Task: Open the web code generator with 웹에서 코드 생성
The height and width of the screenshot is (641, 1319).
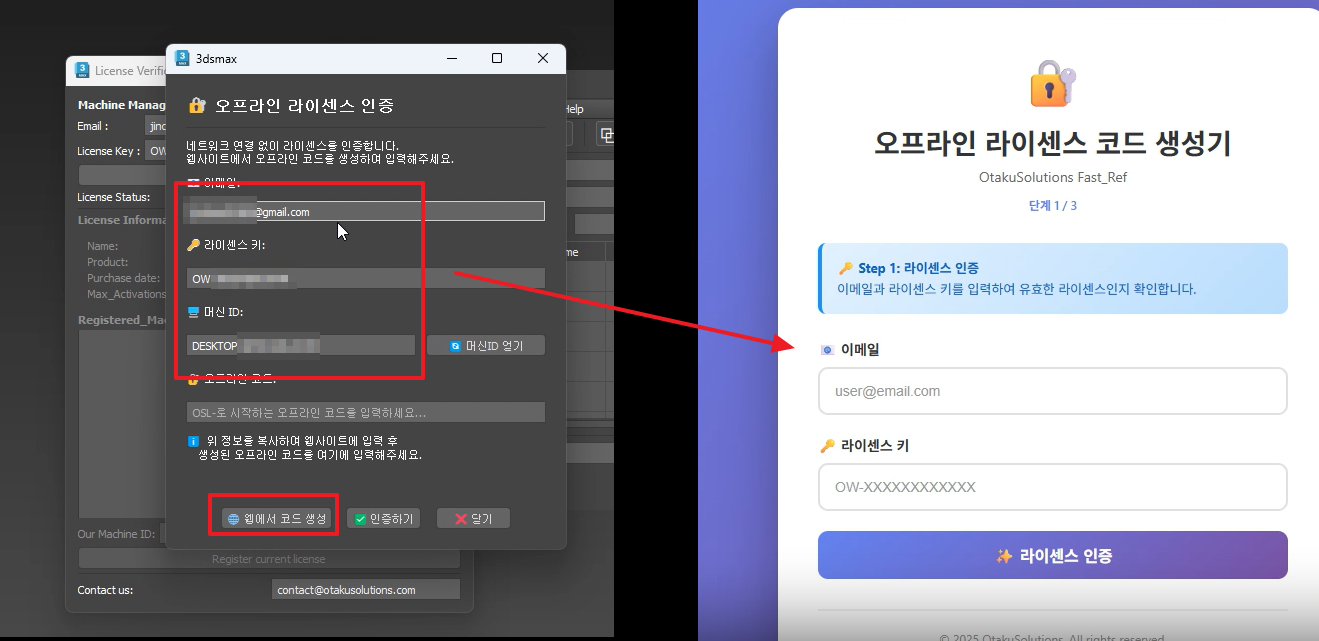Action: point(277,519)
